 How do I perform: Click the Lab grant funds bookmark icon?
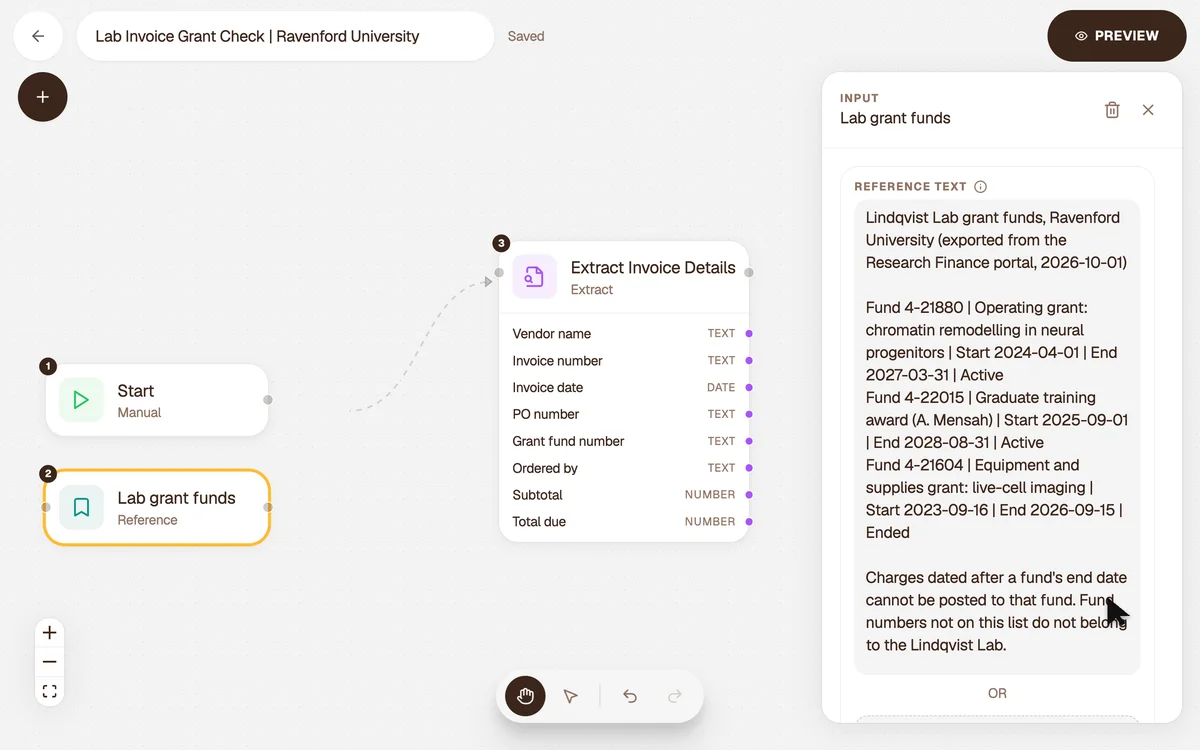[x=81, y=508]
